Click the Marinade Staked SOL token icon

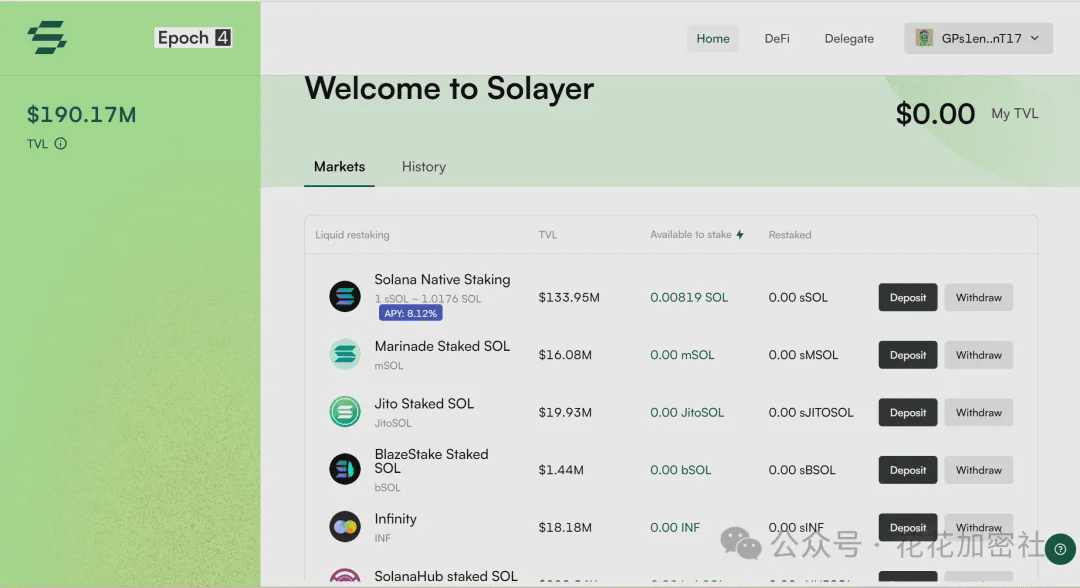click(344, 354)
